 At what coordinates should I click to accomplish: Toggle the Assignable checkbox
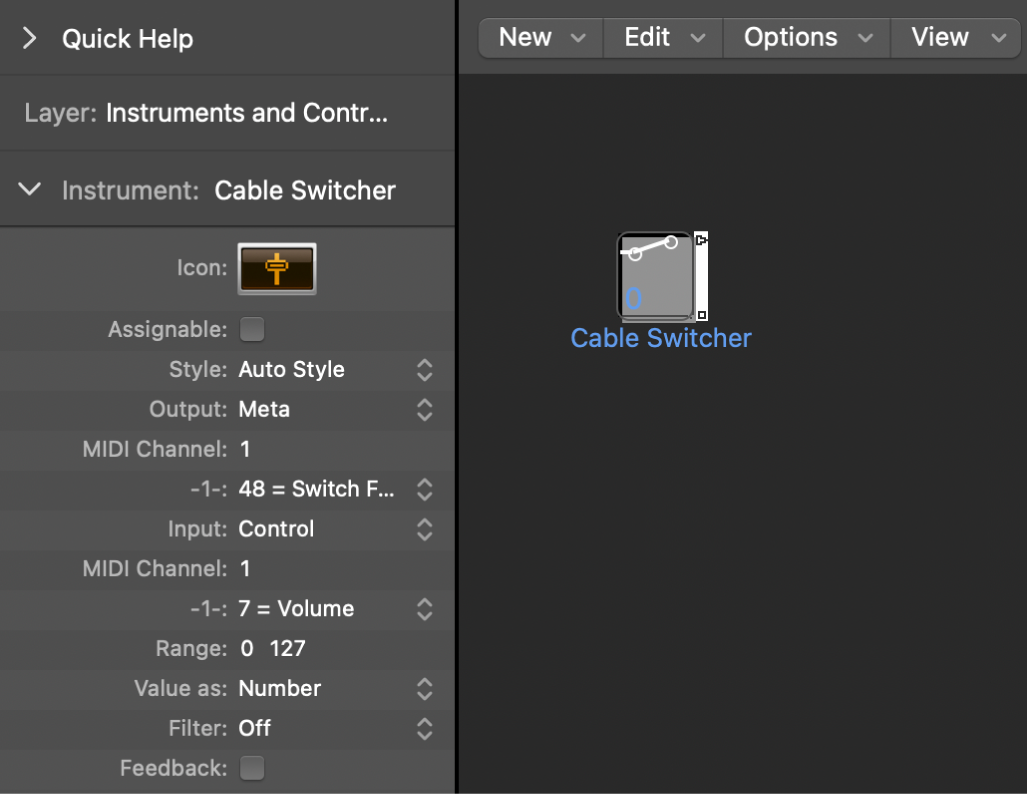252,329
